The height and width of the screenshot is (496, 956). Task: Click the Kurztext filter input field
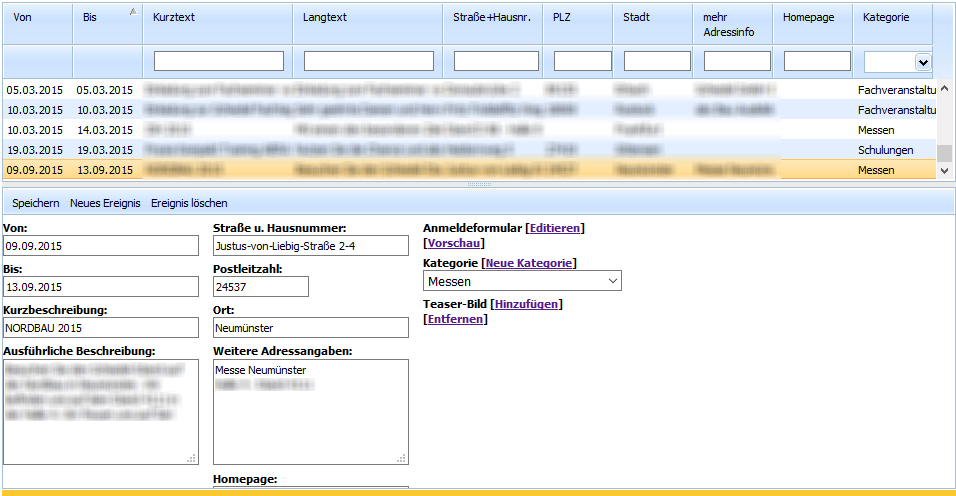tap(219, 62)
